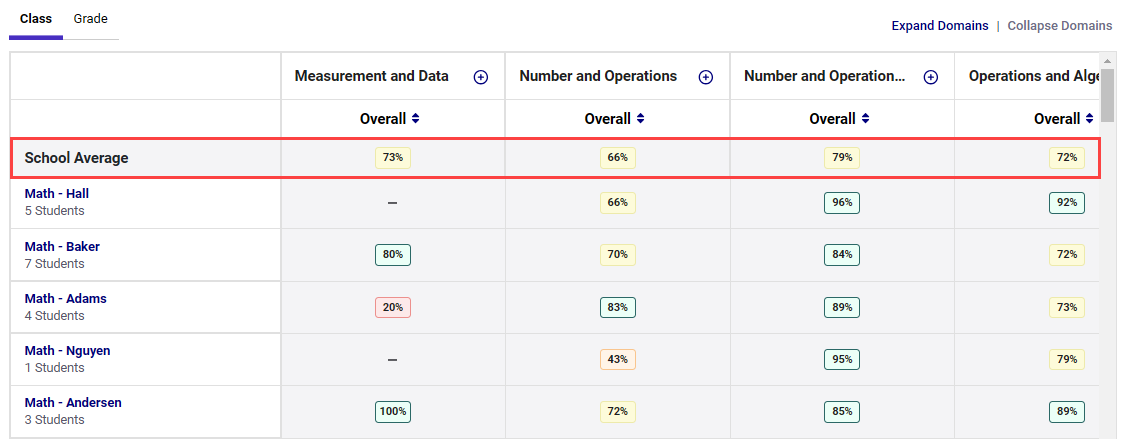Expand the truncated Number and Operation... domain plus icon
The width and height of the screenshot is (1125, 439).
click(931, 77)
